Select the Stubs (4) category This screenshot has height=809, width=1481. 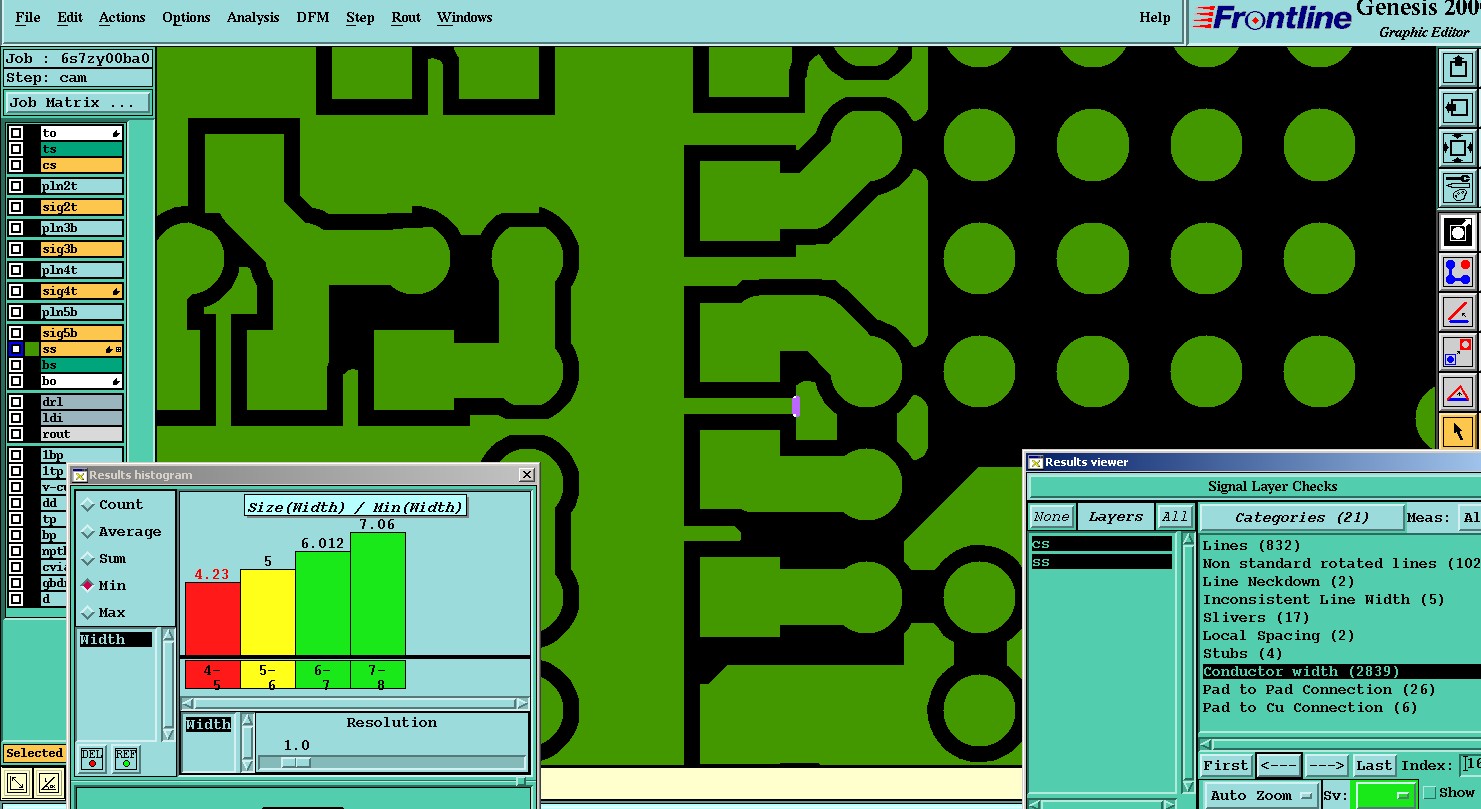[1242, 653]
